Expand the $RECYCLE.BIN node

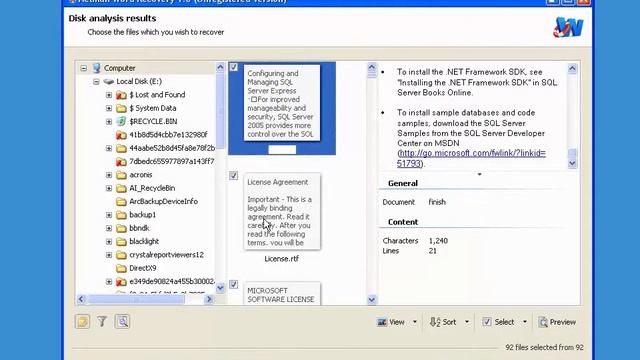click(109, 122)
